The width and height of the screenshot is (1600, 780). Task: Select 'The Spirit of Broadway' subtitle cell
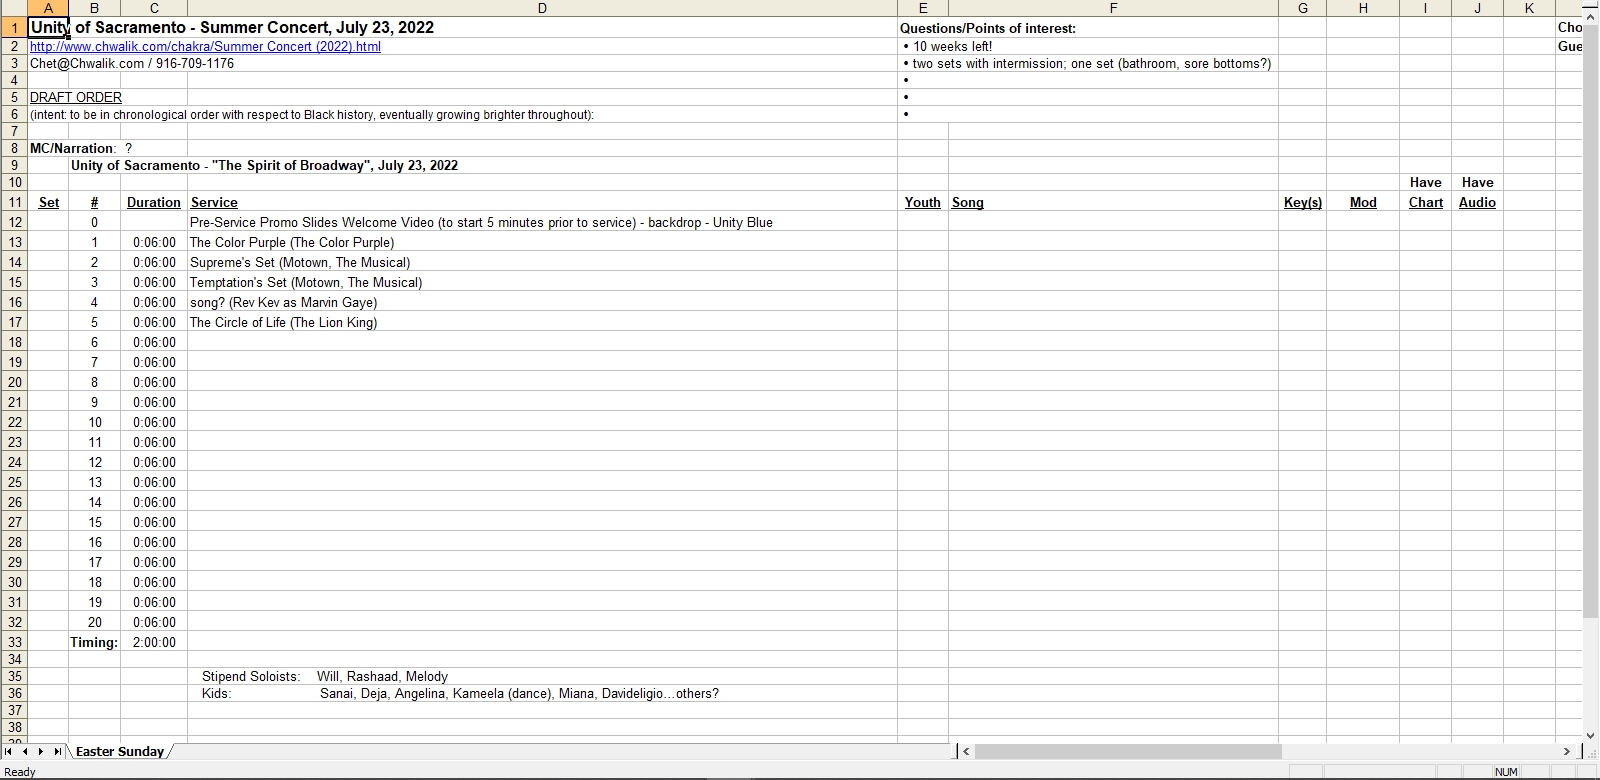(264, 165)
